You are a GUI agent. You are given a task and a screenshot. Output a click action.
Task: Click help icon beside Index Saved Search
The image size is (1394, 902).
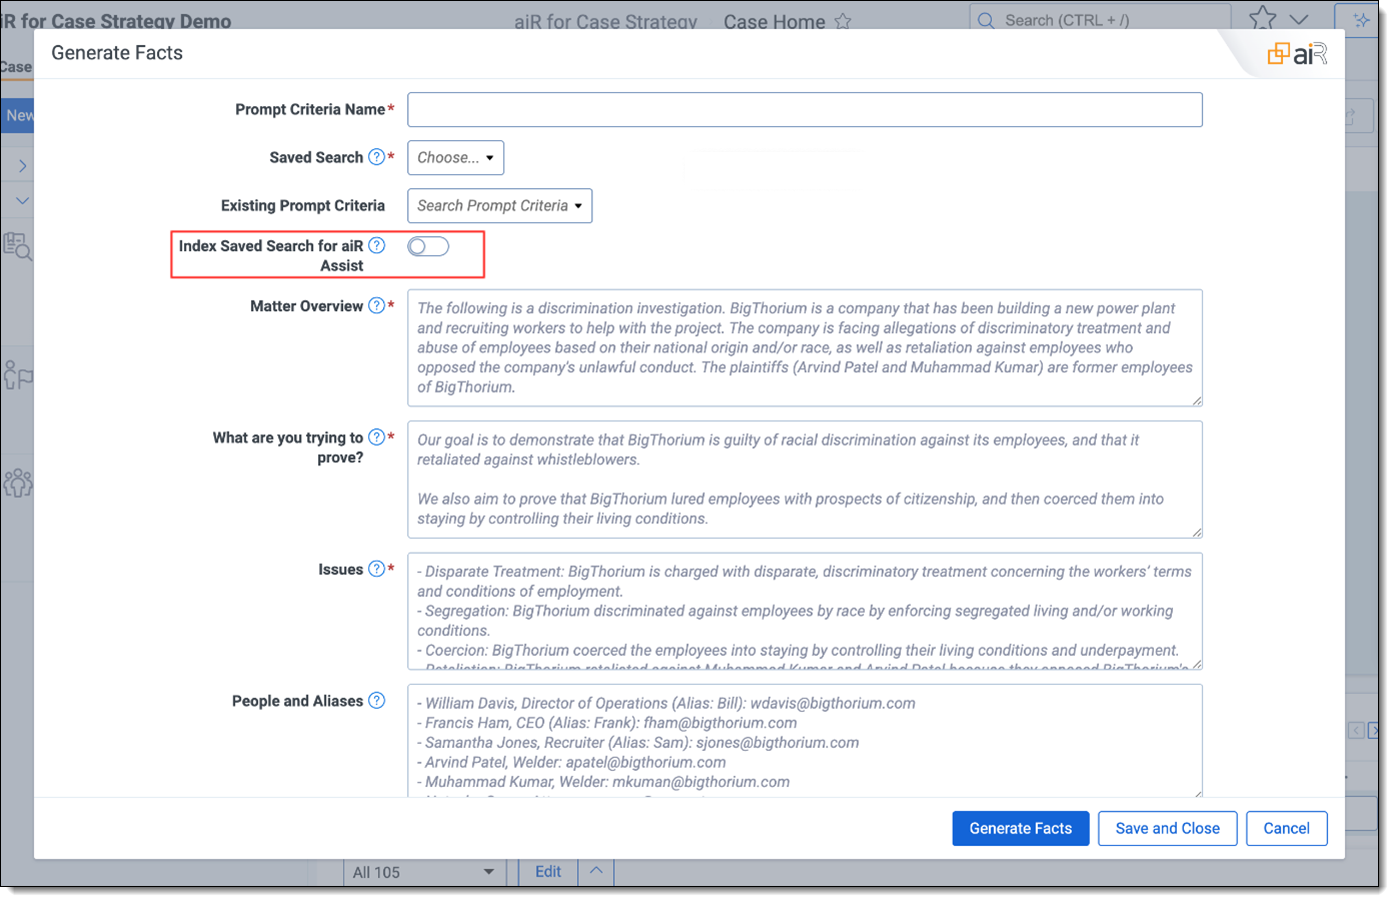click(376, 246)
